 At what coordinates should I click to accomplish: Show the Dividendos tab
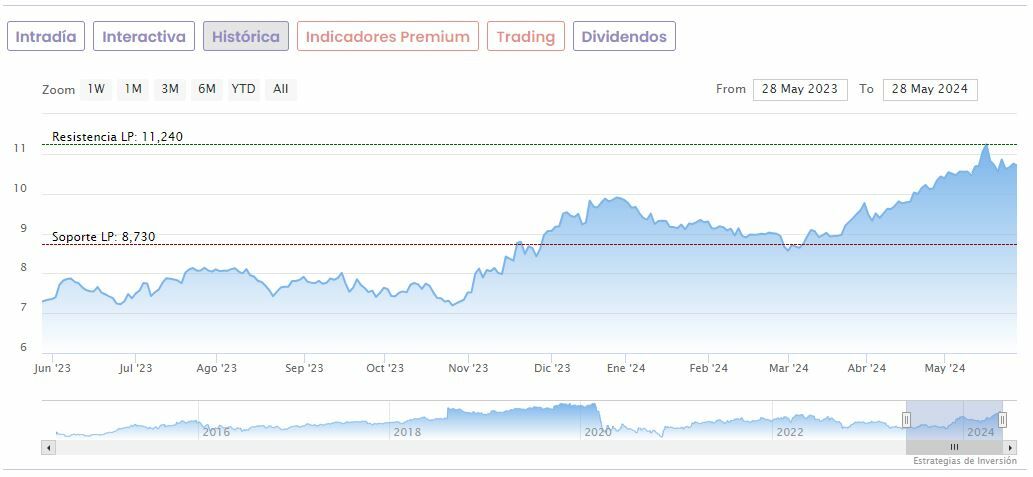(x=624, y=37)
